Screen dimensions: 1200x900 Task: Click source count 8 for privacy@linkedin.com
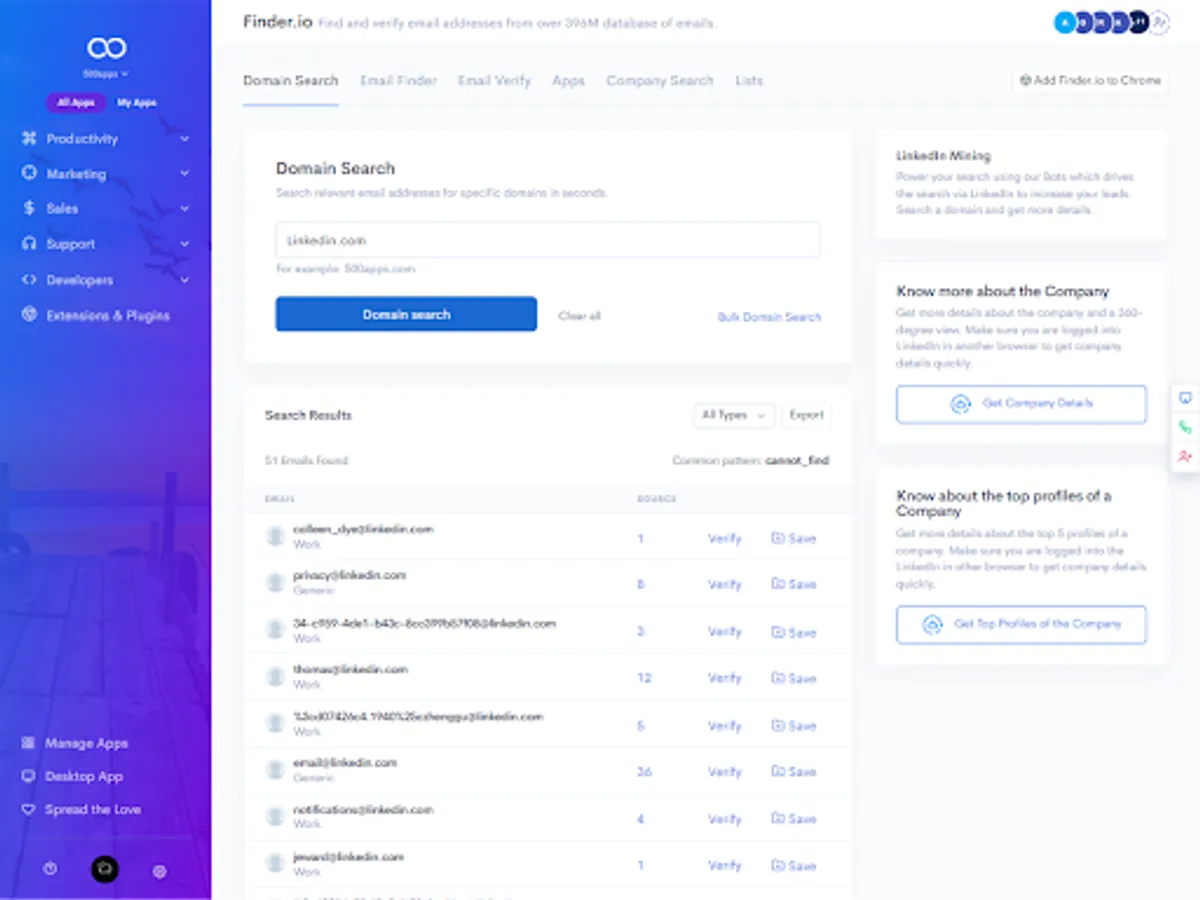coord(641,584)
